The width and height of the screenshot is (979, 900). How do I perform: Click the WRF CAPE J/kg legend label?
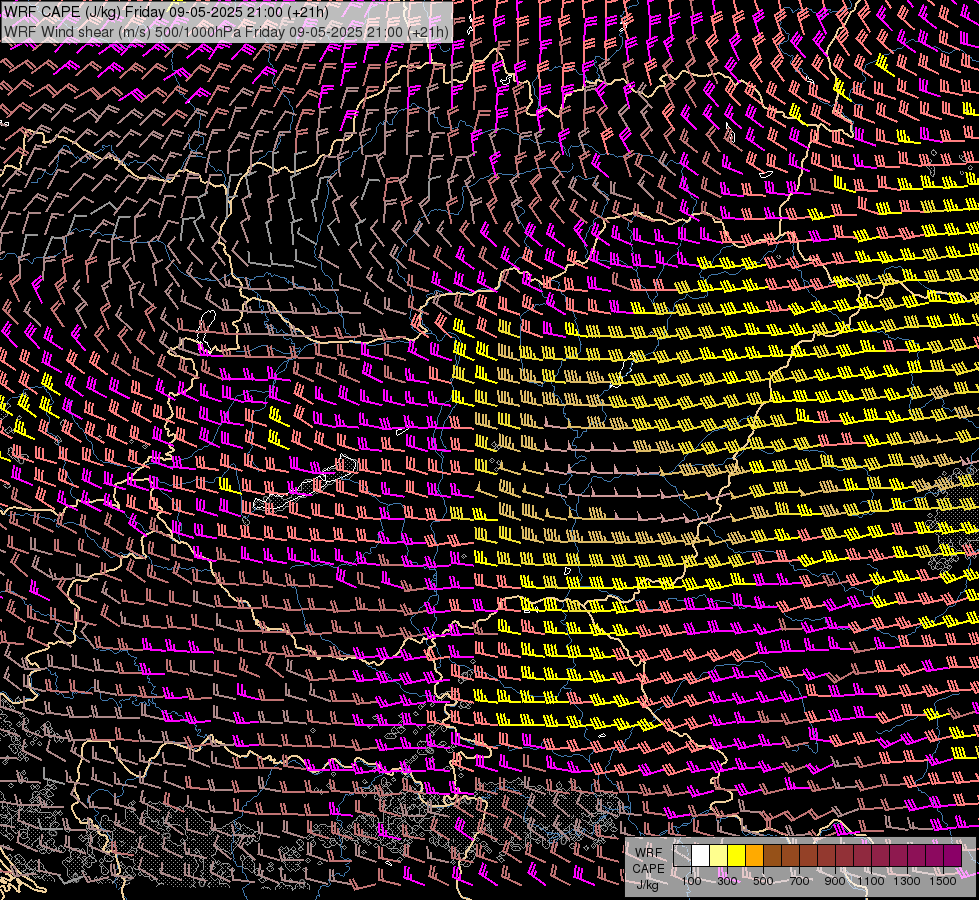[648, 868]
